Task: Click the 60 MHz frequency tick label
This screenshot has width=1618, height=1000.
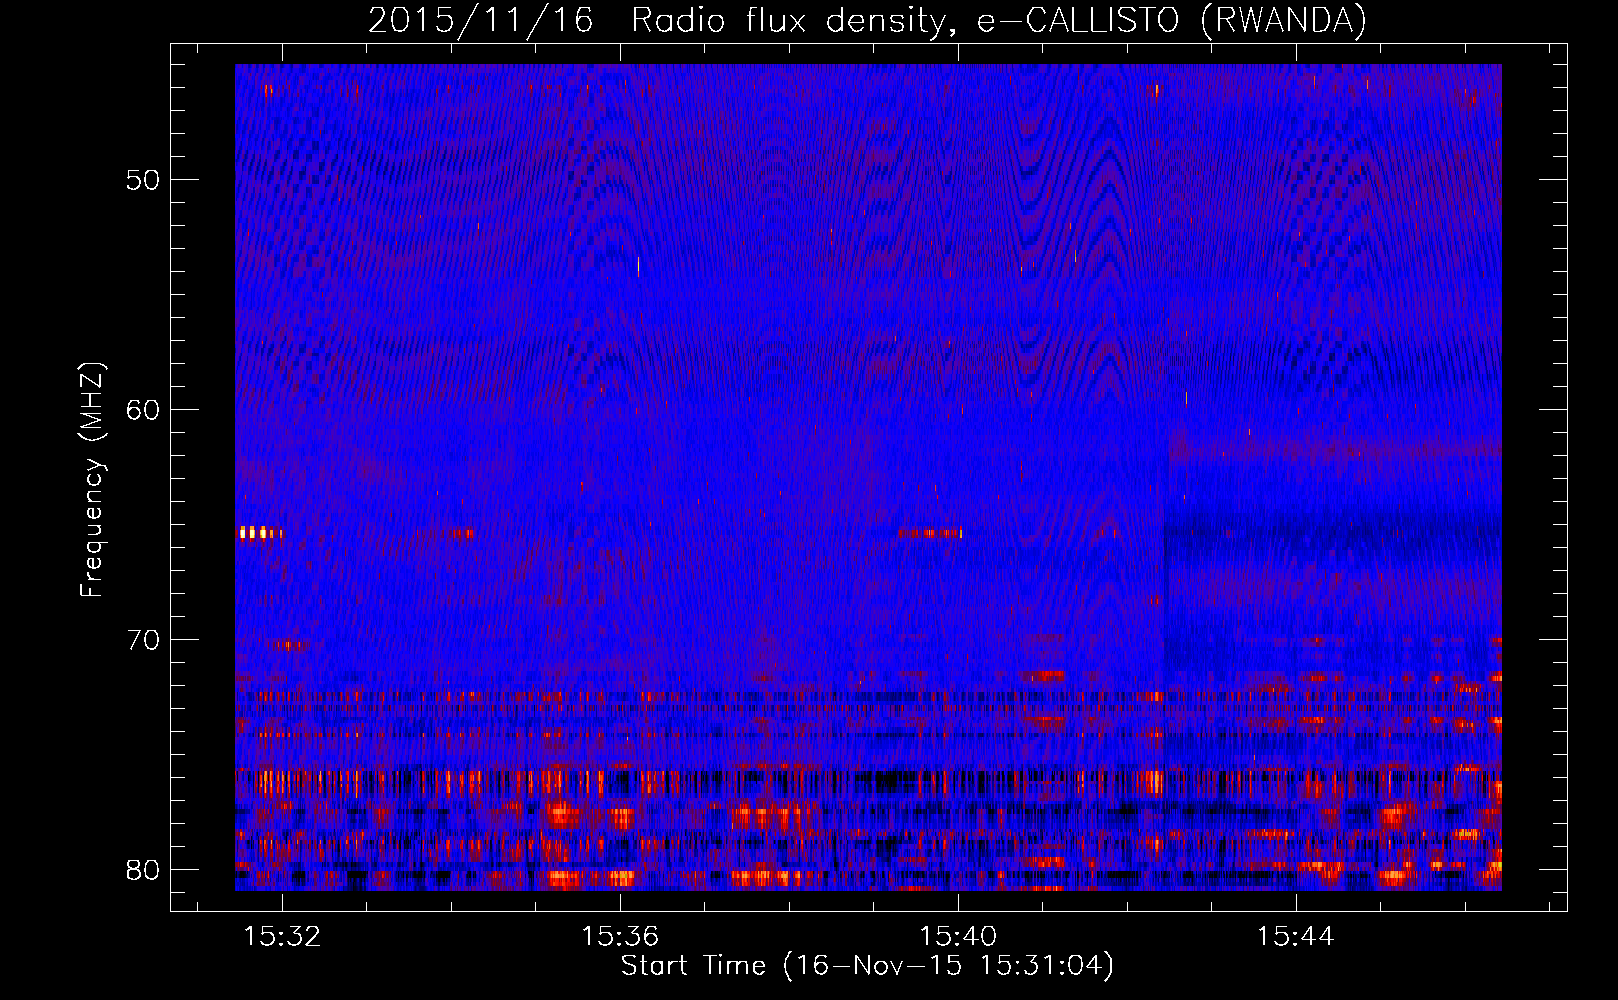Action: 143,410
